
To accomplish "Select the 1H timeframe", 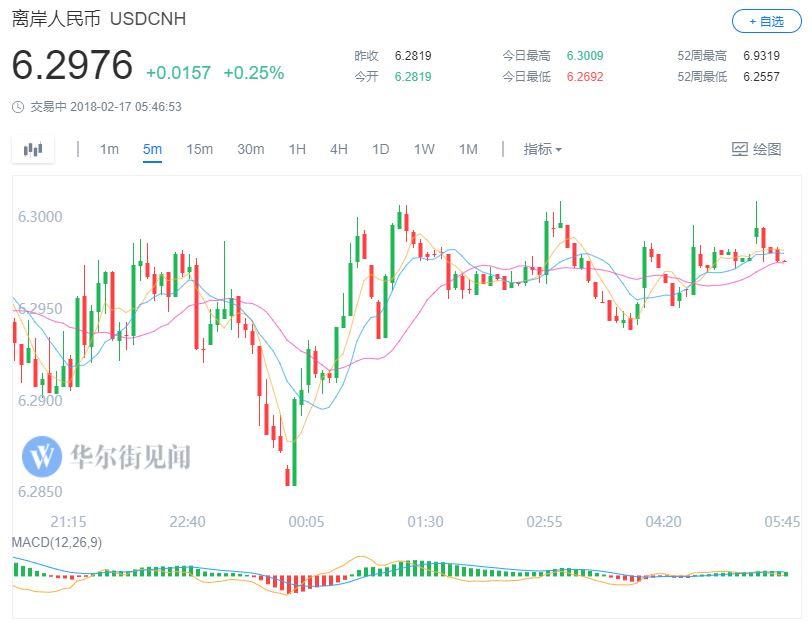I will [297, 150].
